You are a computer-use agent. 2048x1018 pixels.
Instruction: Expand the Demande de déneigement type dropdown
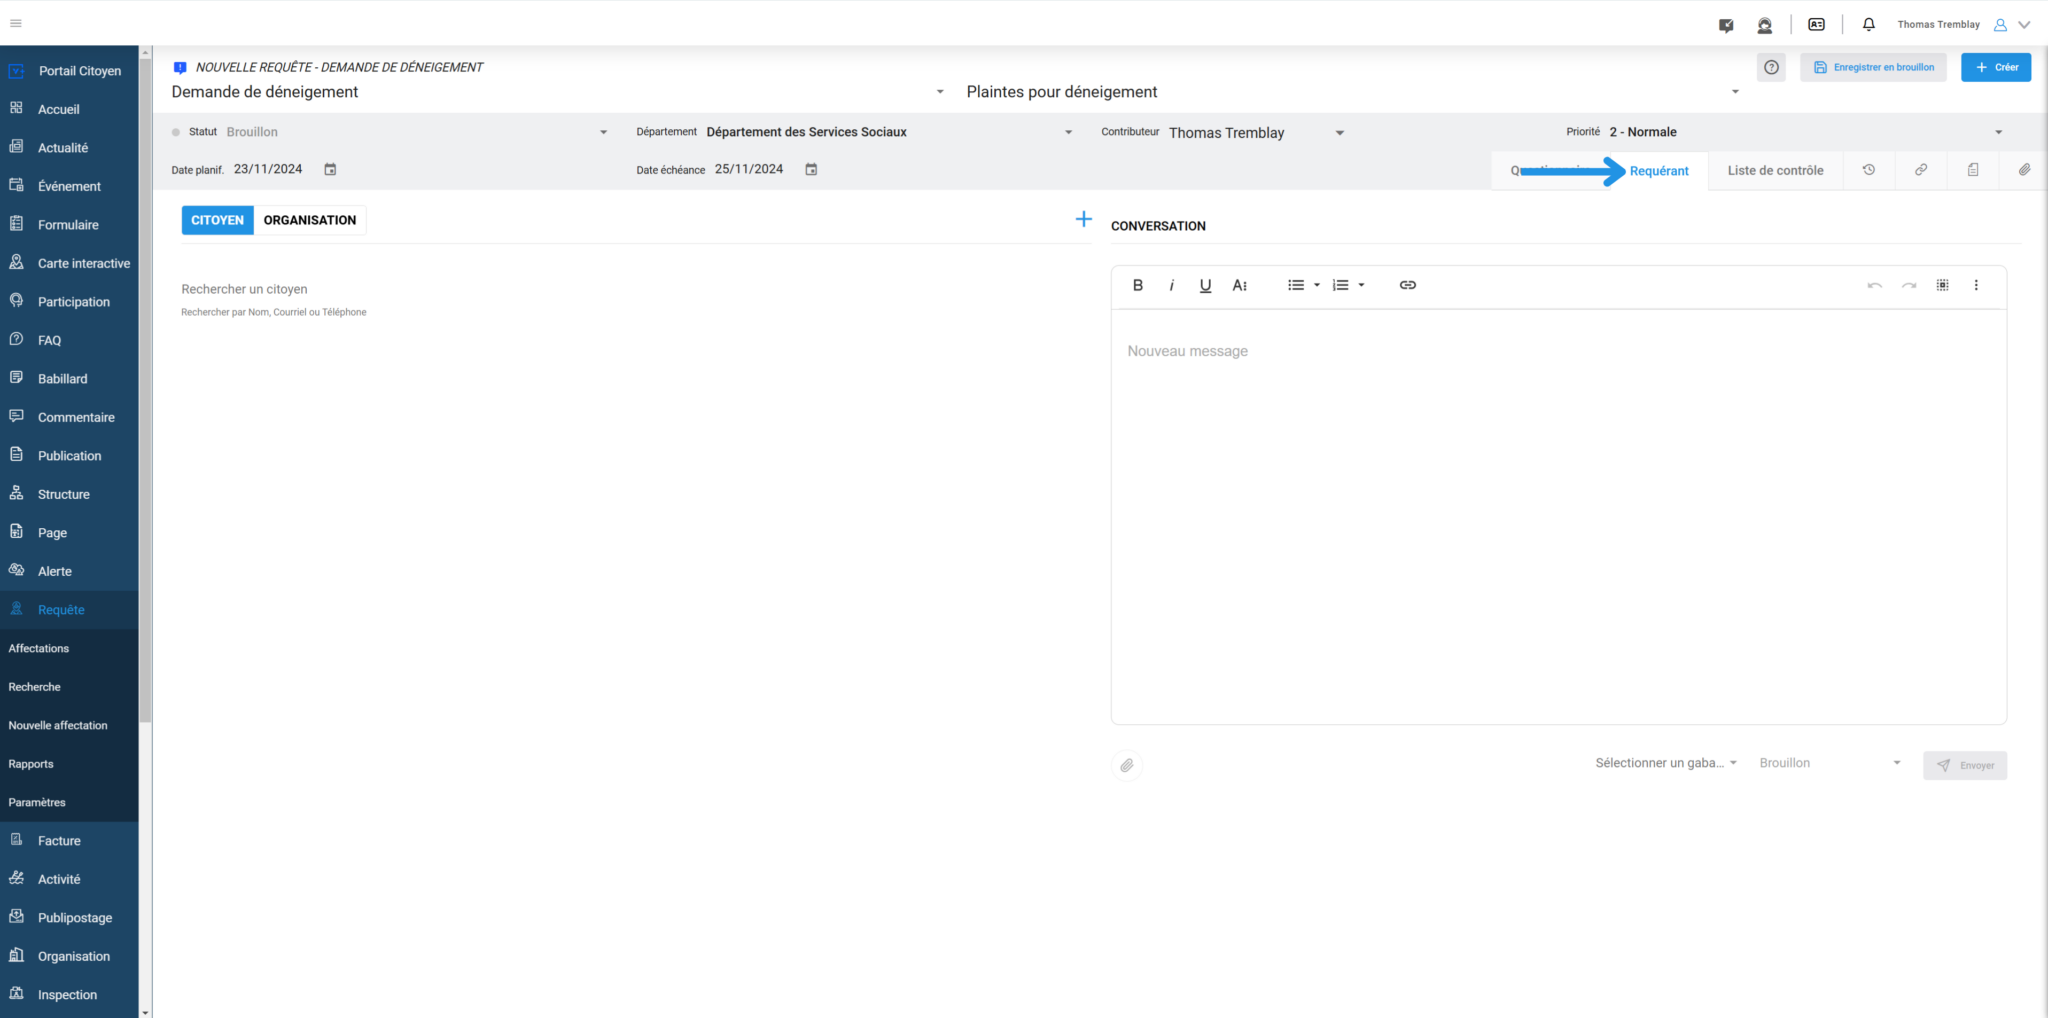939,92
